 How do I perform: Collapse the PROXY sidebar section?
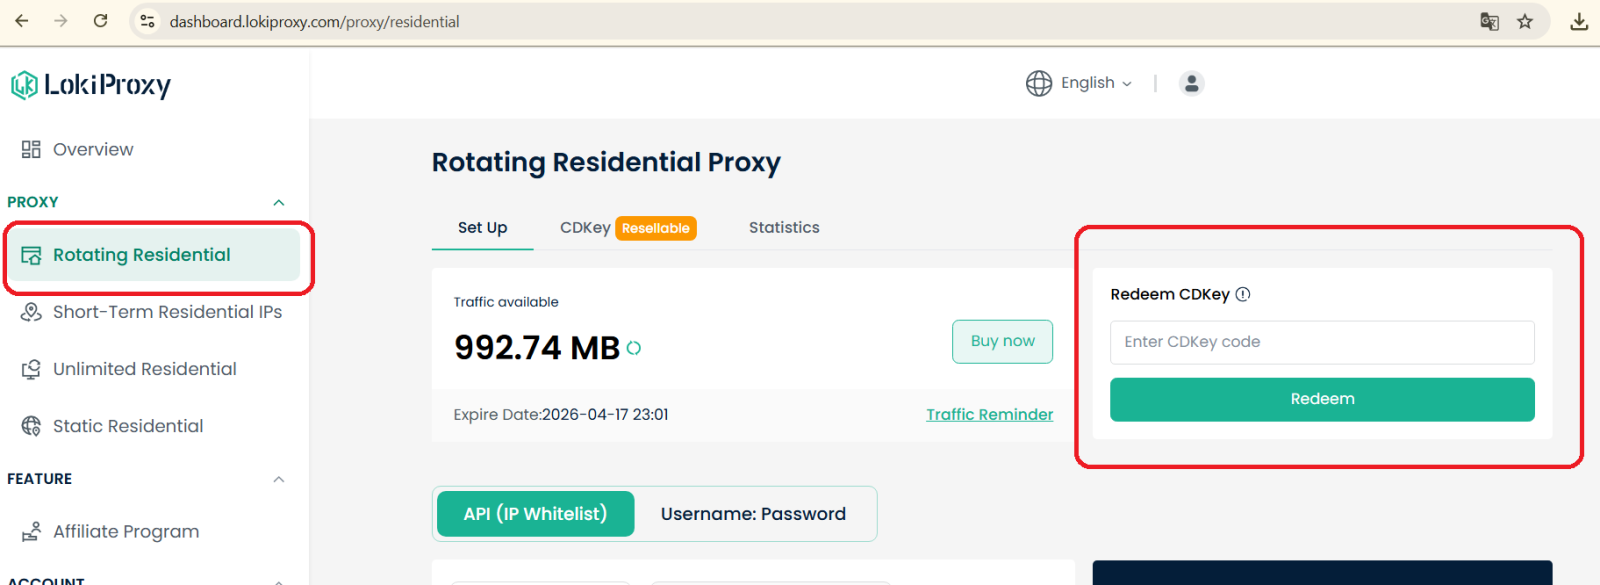pyautogui.click(x=279, y=202)
